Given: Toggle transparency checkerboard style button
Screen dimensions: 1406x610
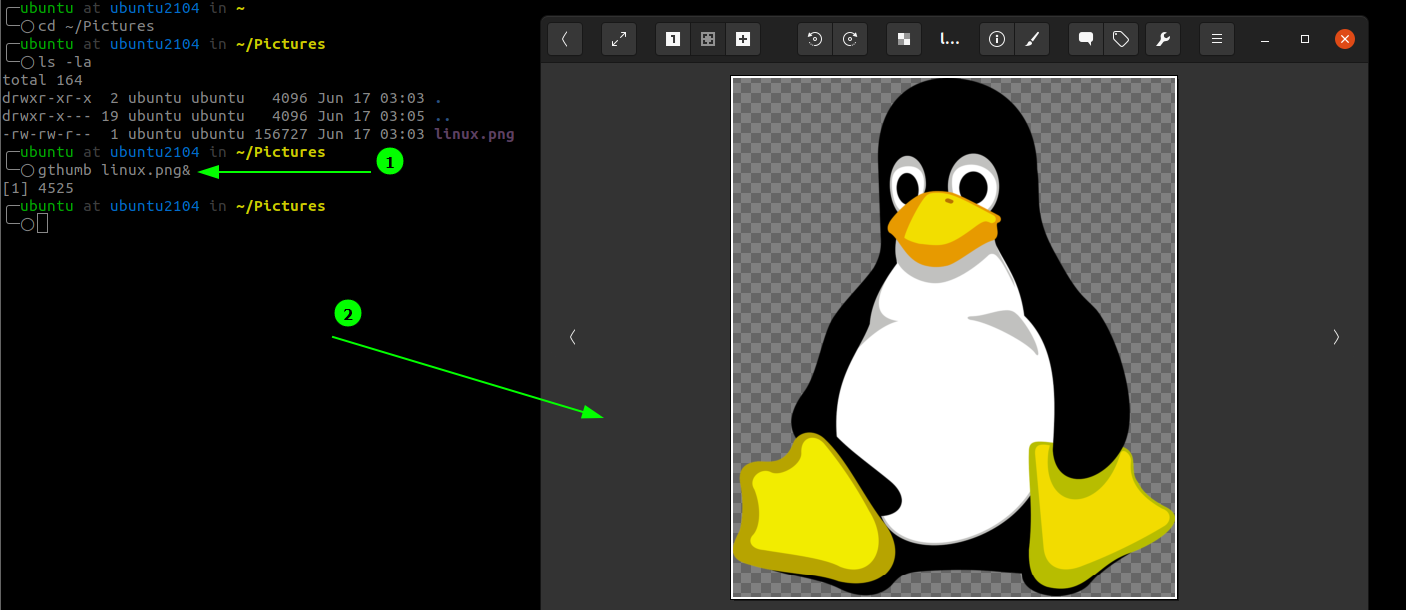Looking at the screenshot, I should pos(904,39).
